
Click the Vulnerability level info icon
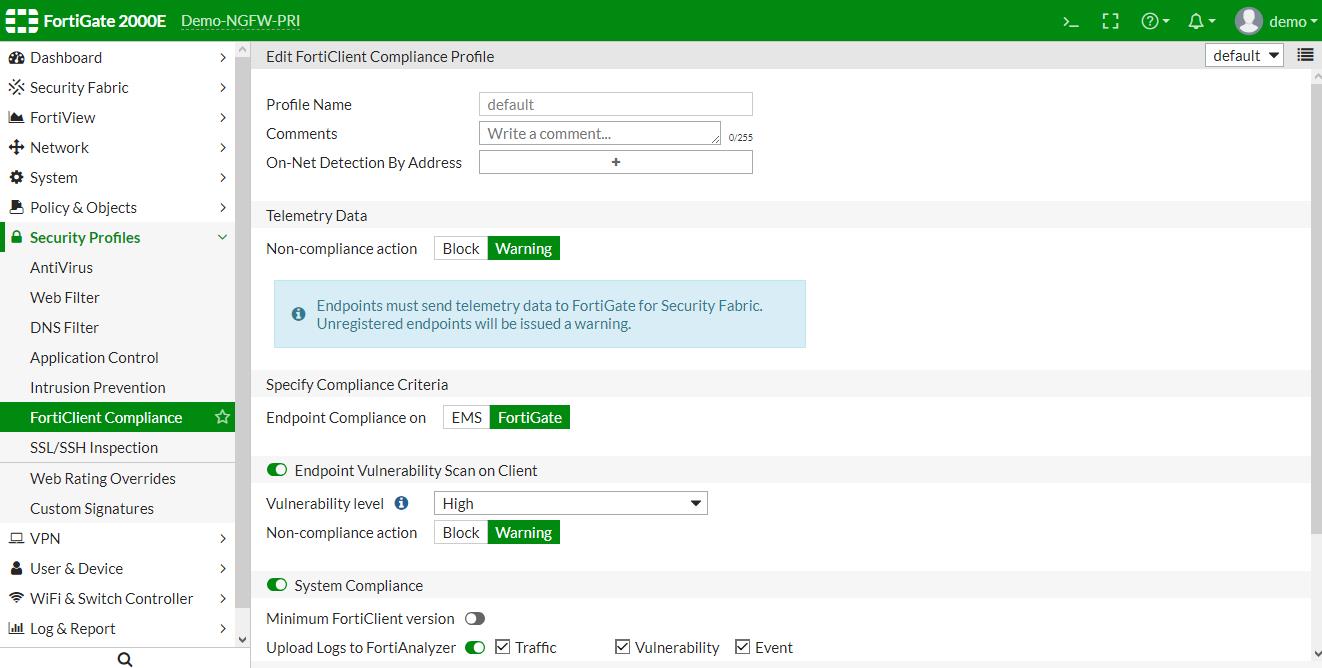pyautogui.click(x=401, y=503)
